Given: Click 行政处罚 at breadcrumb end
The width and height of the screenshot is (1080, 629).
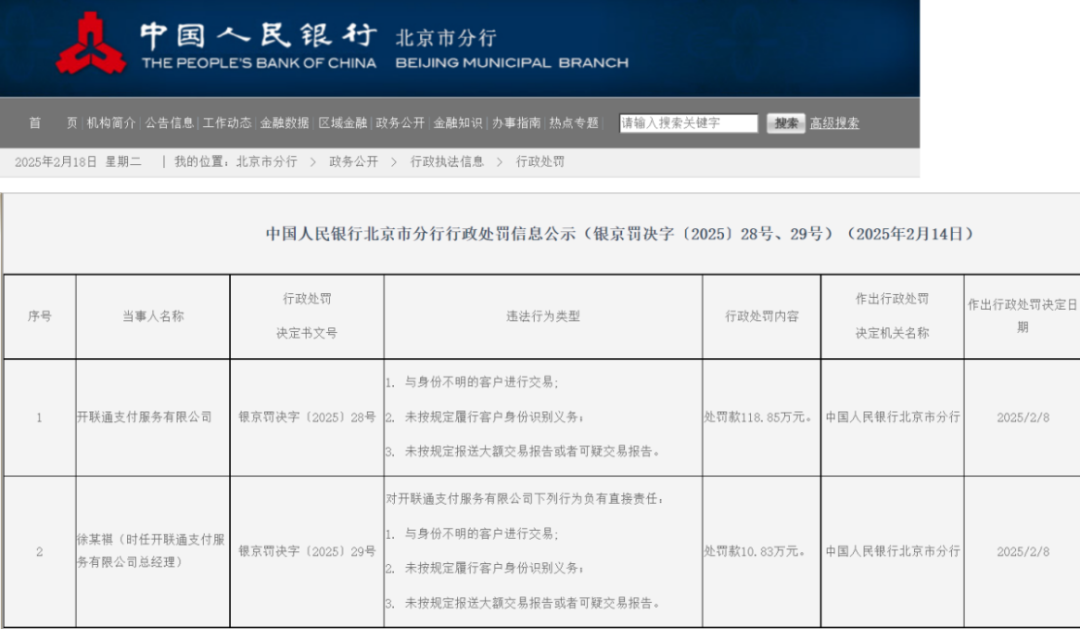Looking at the screenshot, I should [x=540, y=161].
